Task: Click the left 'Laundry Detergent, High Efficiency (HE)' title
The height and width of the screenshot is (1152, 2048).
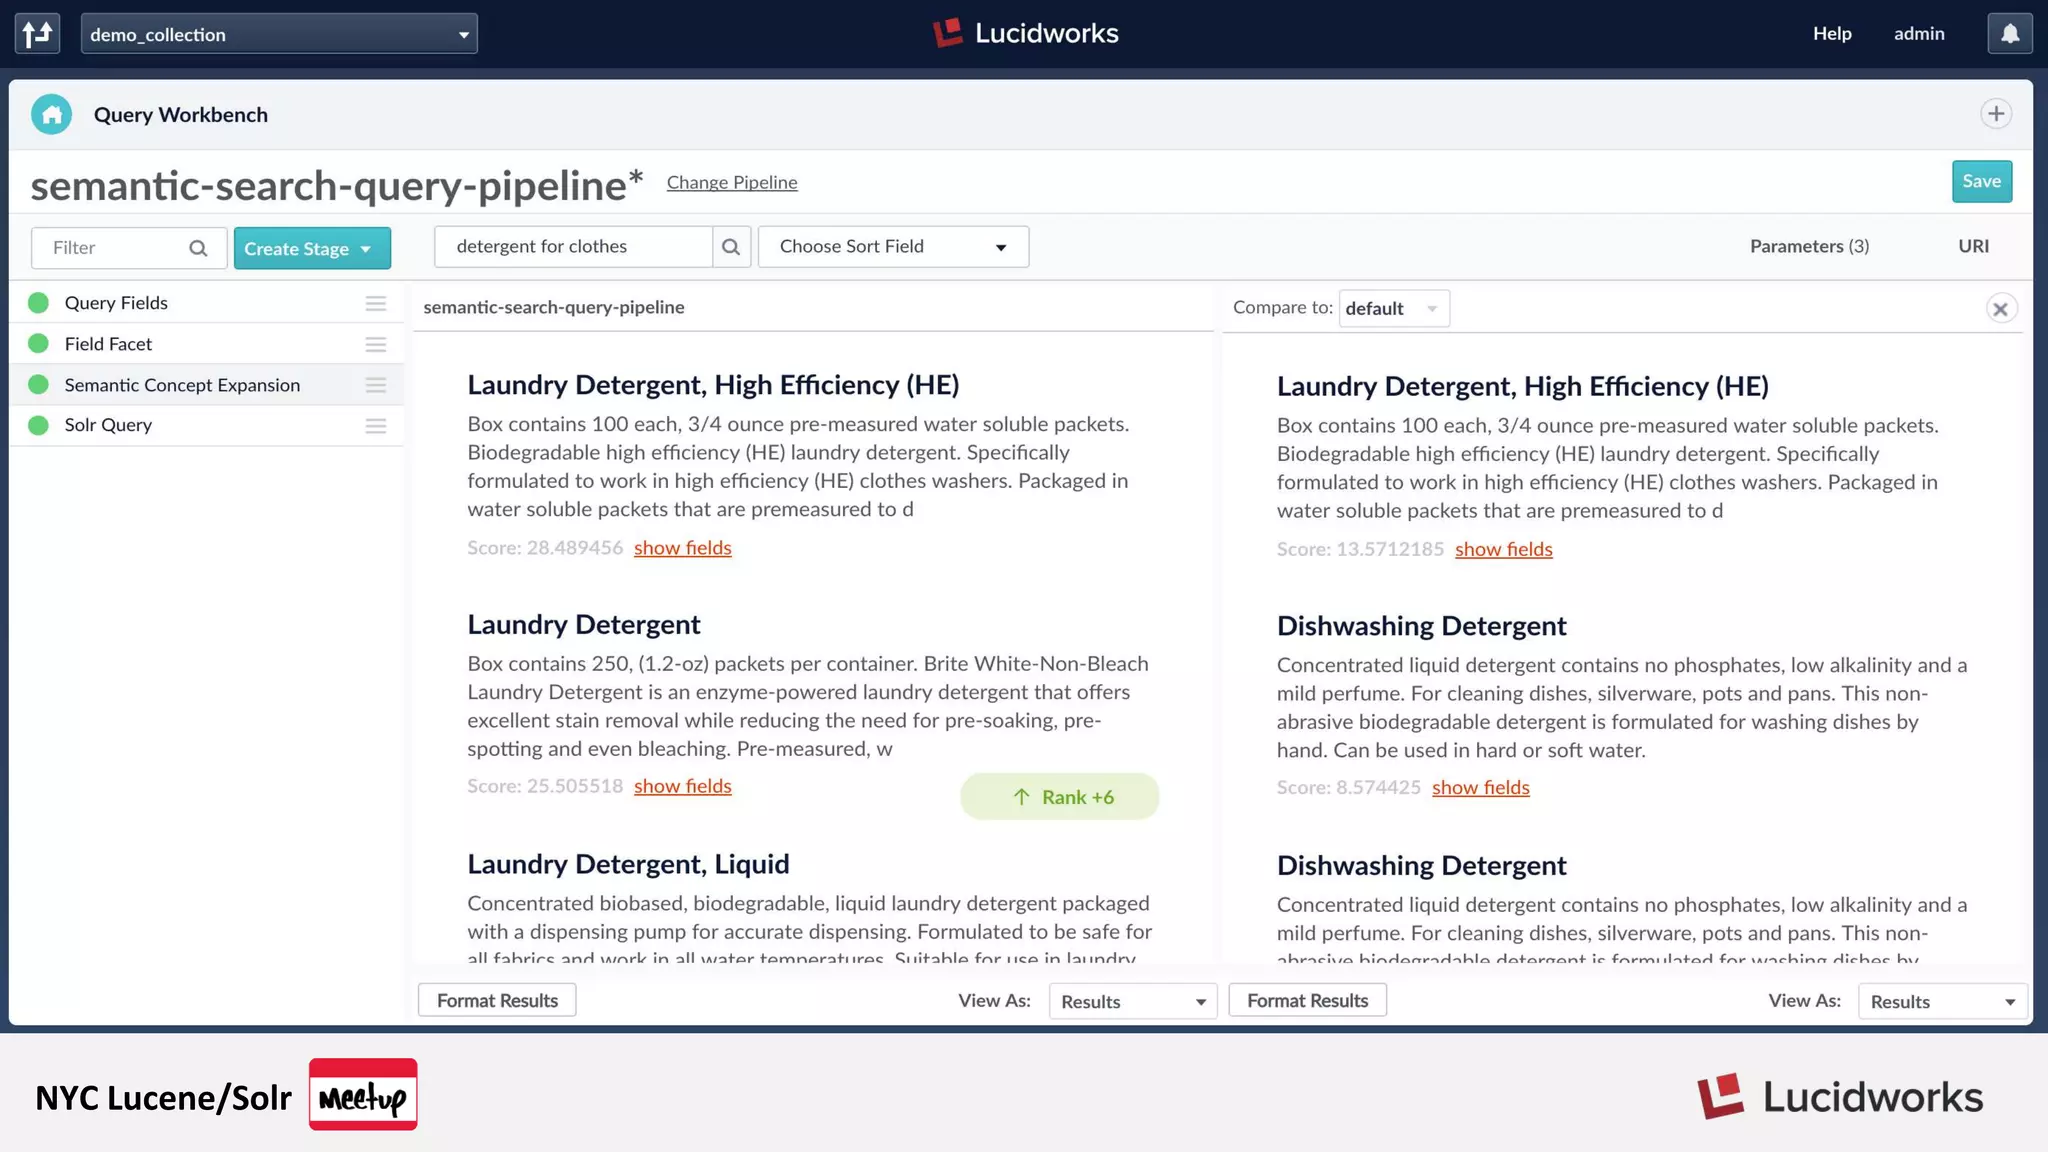Action: 713,385
